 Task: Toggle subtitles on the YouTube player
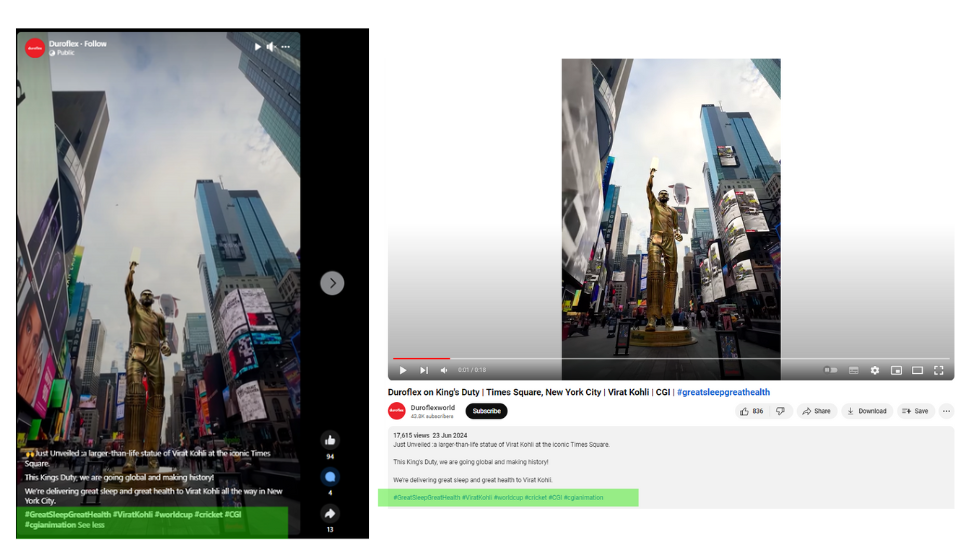(x=853, y=370)
